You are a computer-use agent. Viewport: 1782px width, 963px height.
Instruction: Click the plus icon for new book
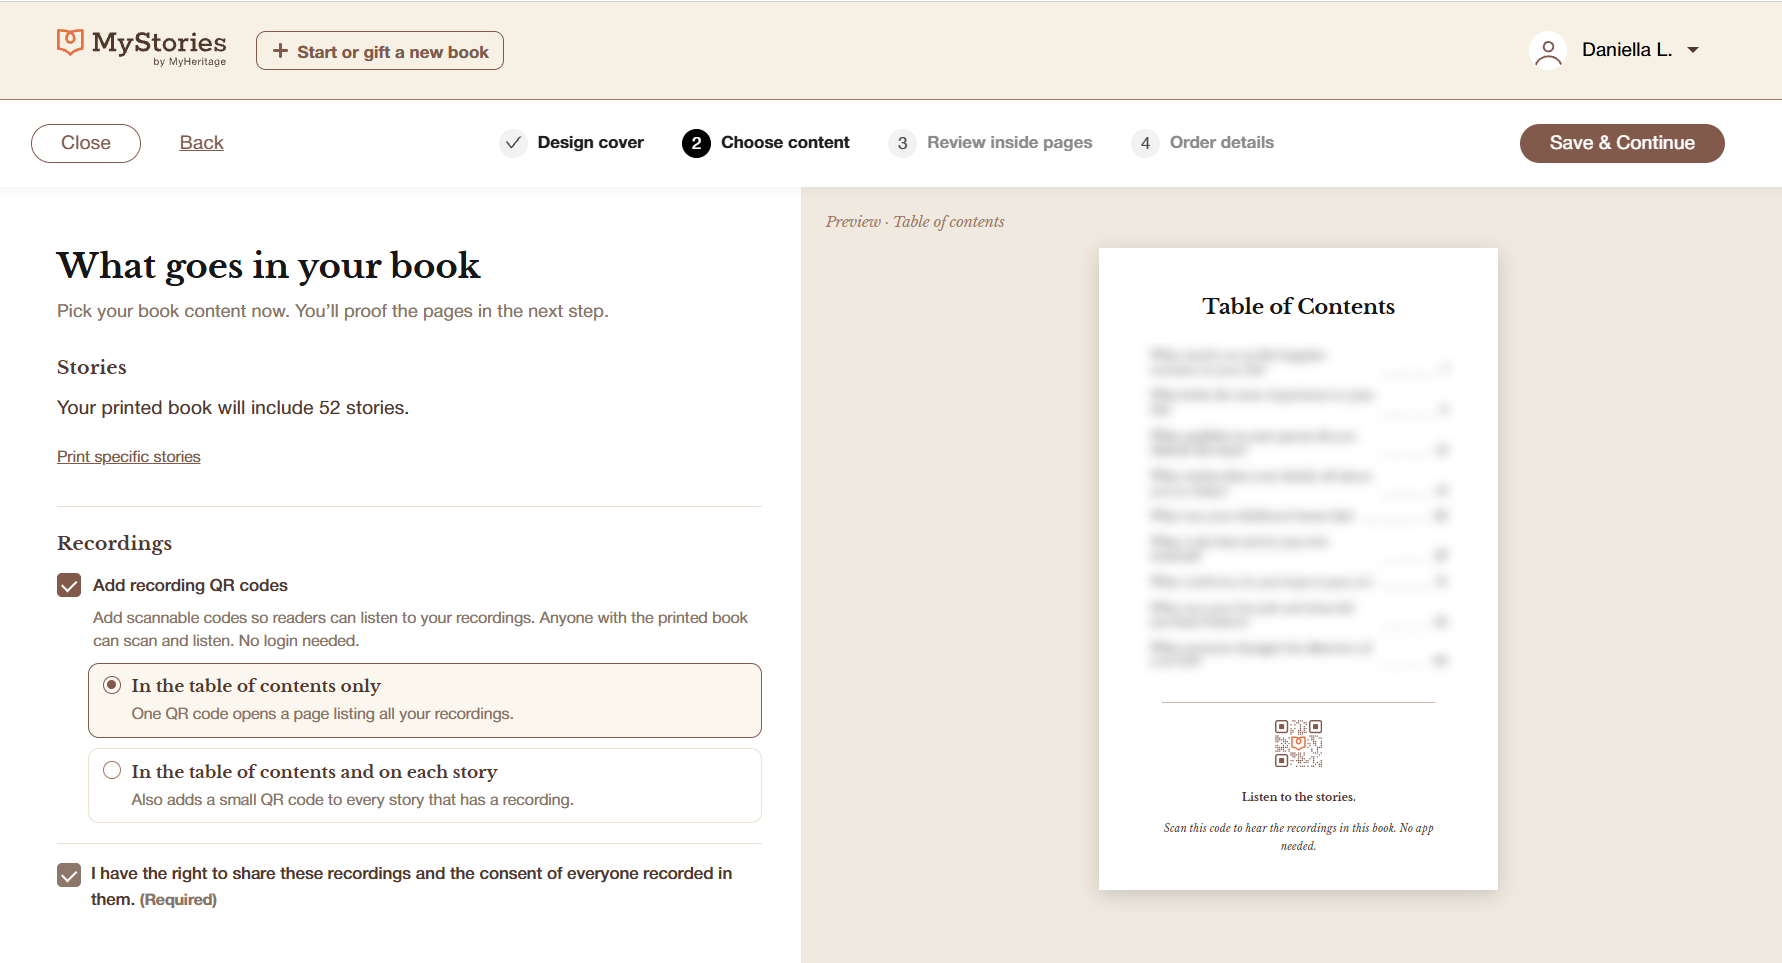[x=280, y=51]
